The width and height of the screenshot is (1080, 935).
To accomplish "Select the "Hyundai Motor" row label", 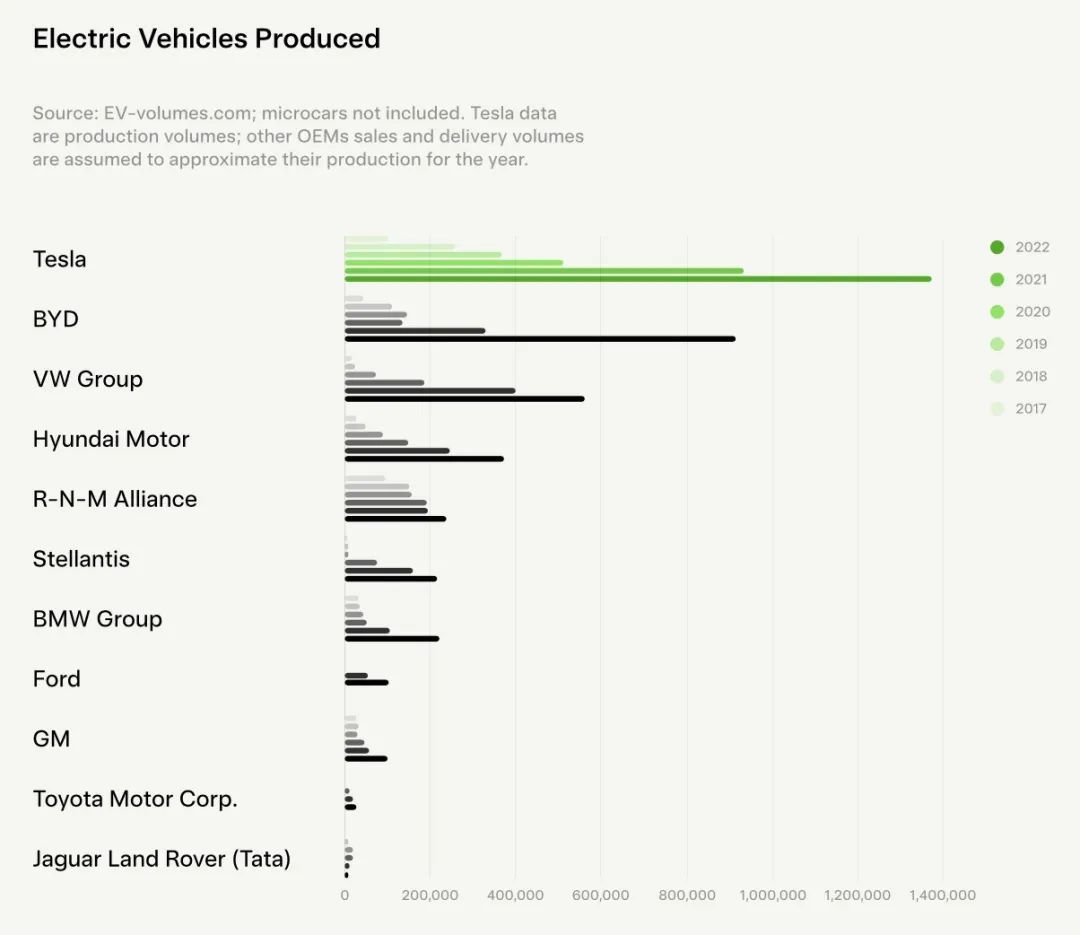I will click(x=111, y=439).
